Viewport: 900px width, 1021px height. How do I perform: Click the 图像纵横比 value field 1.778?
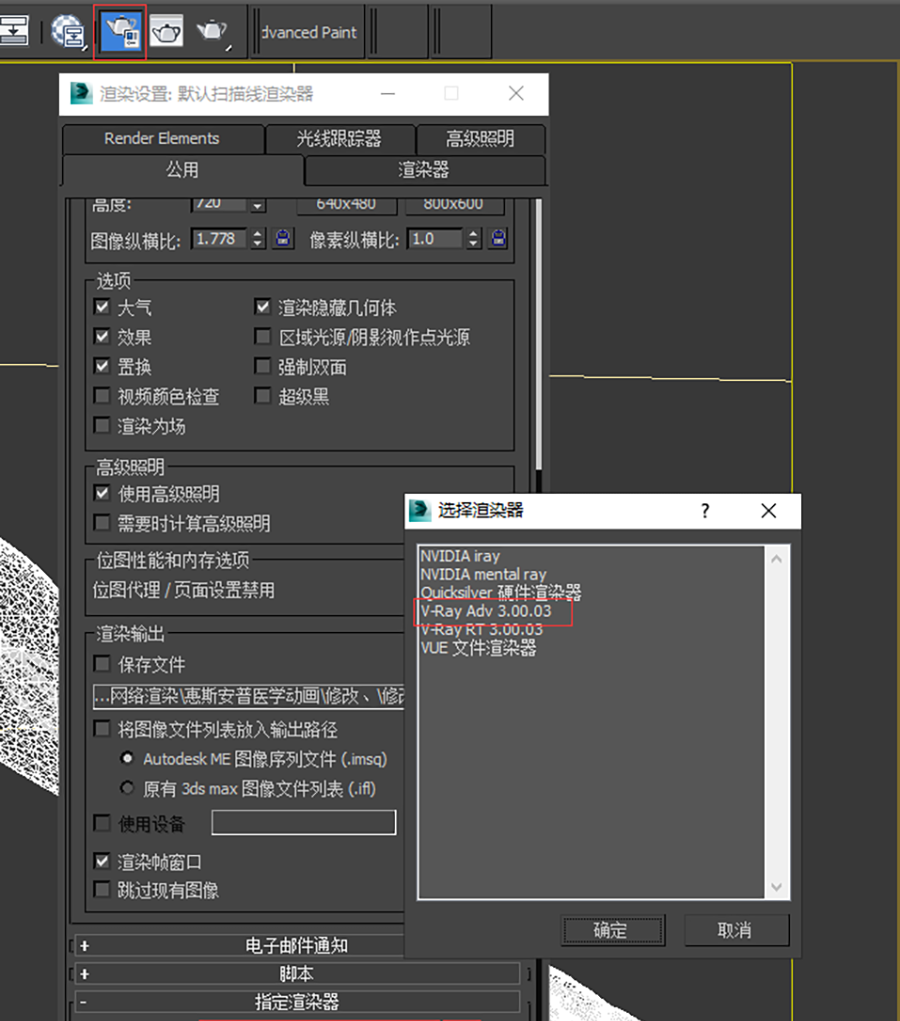click(219, 238)
